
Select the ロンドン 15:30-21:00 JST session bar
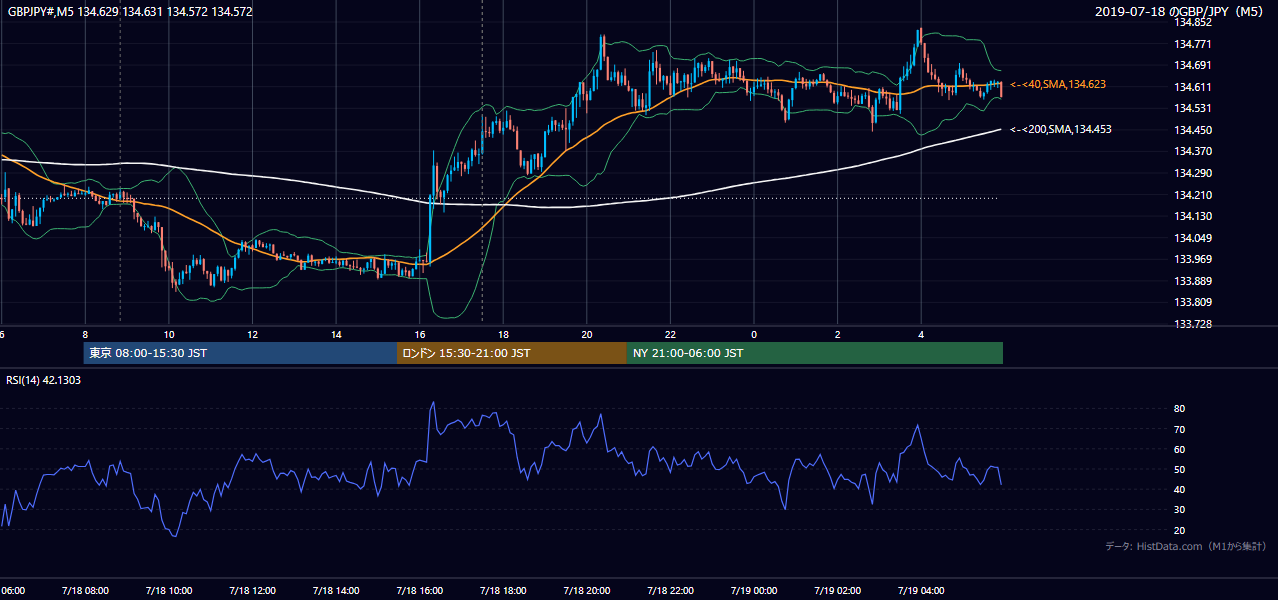[512, 353]
